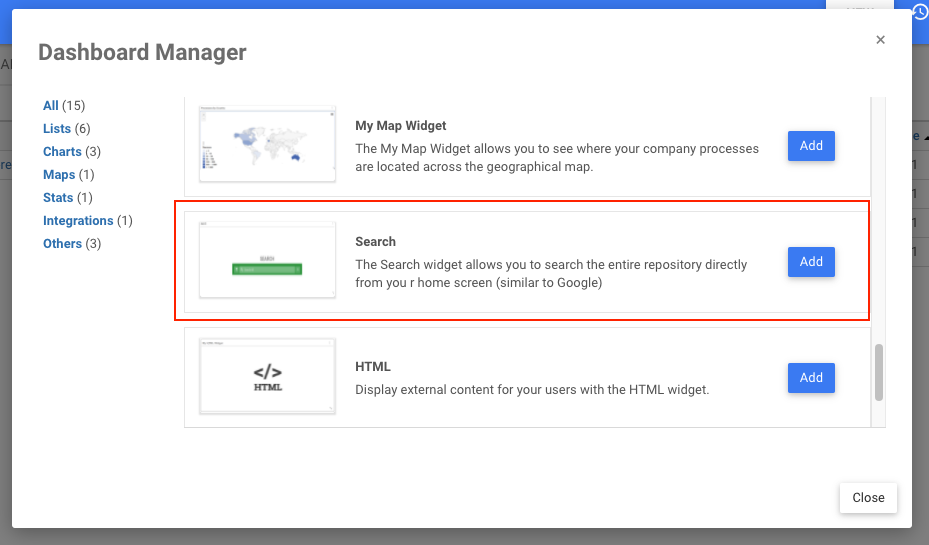The image size is (929, 545).
Task: Click the My Map Widget title
Action: [x=401, y=126]
